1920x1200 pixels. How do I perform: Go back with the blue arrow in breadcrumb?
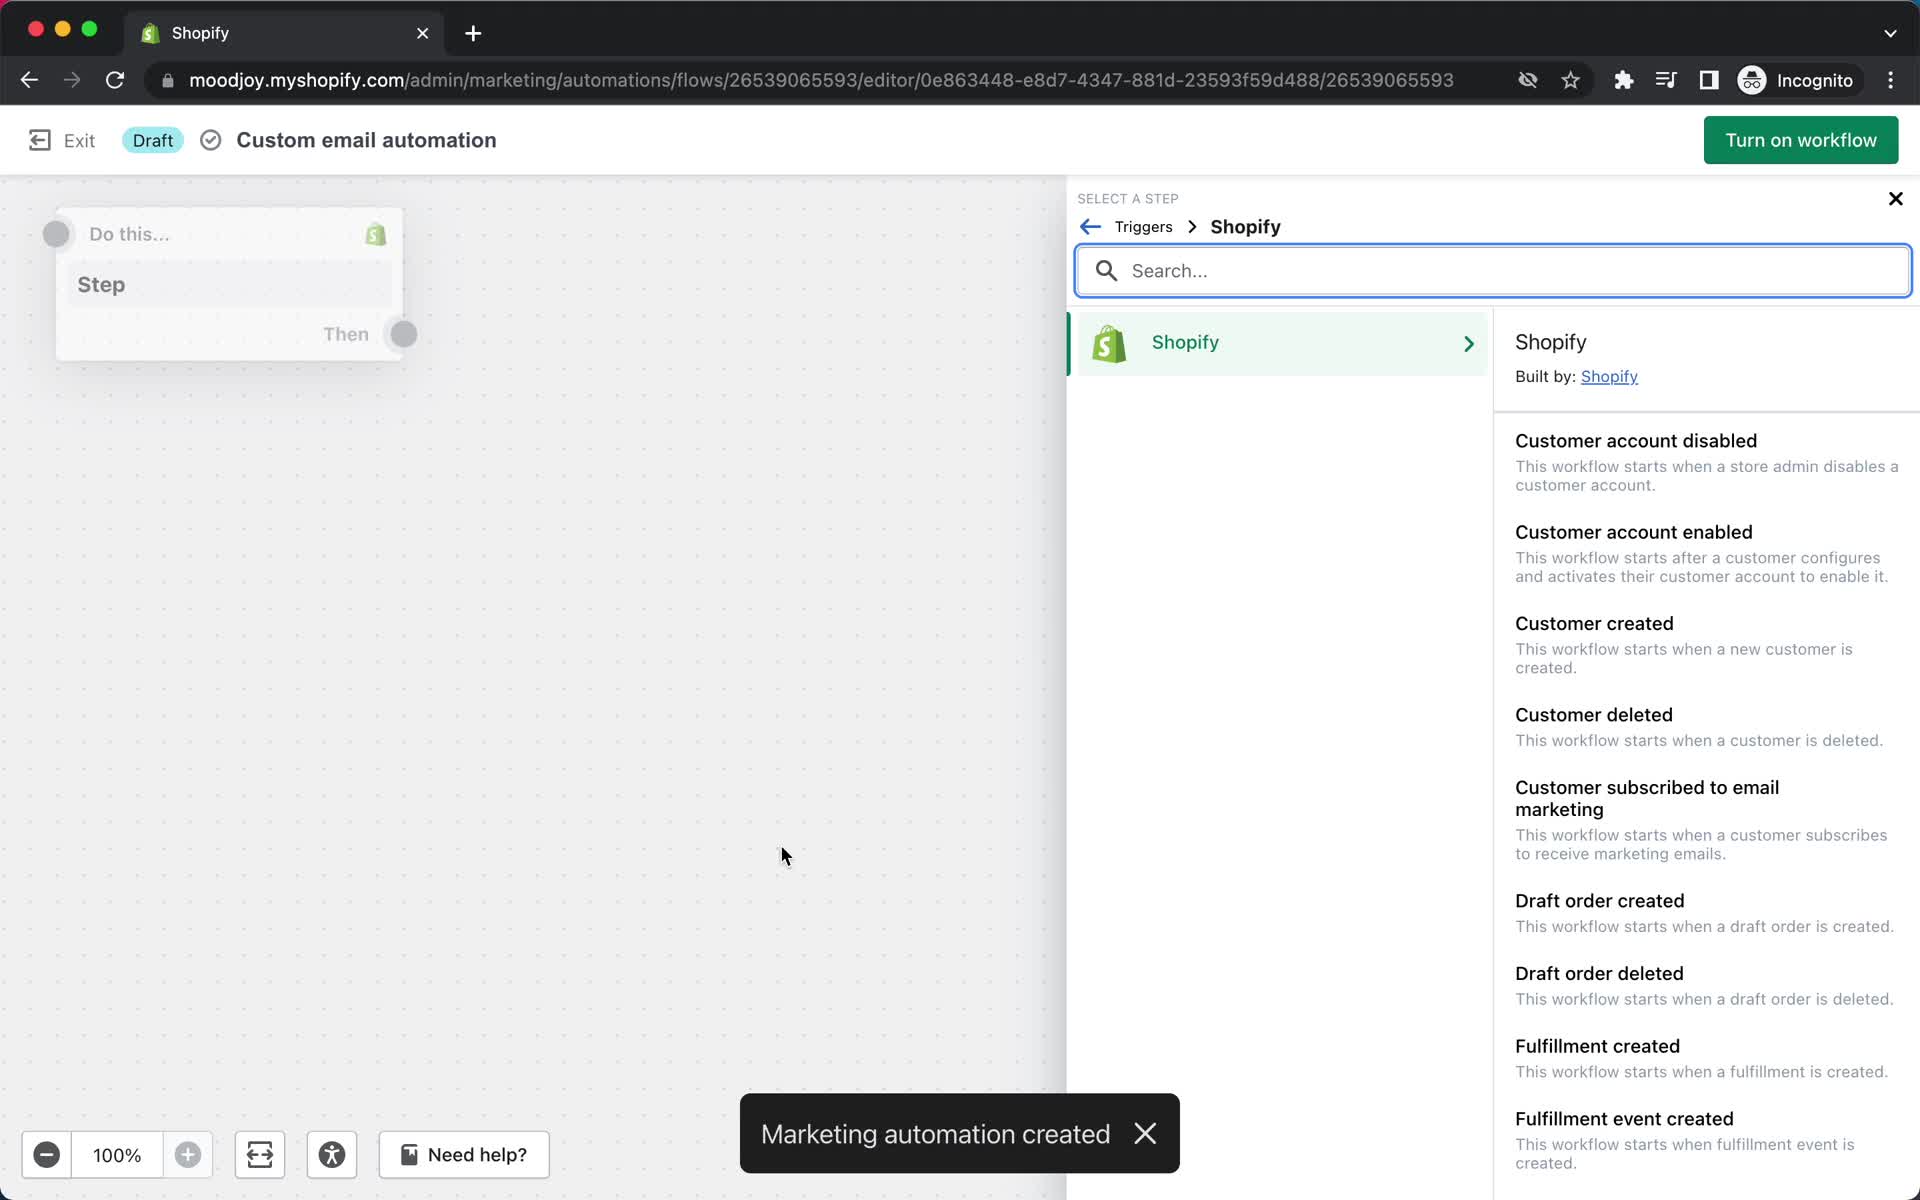[1091, 227]
